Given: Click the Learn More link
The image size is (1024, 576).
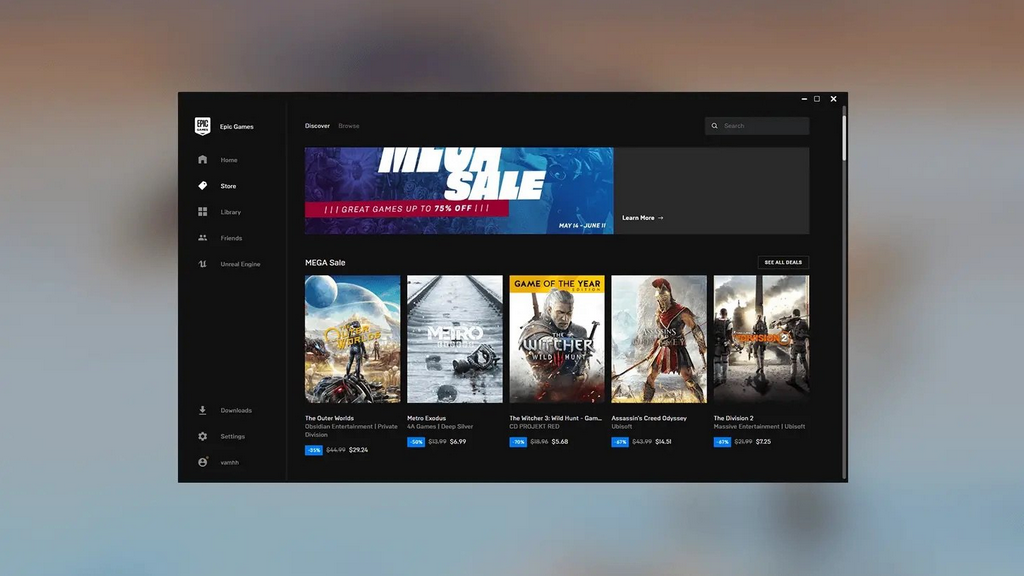Looking at the screenshot, I should [643, 218].
